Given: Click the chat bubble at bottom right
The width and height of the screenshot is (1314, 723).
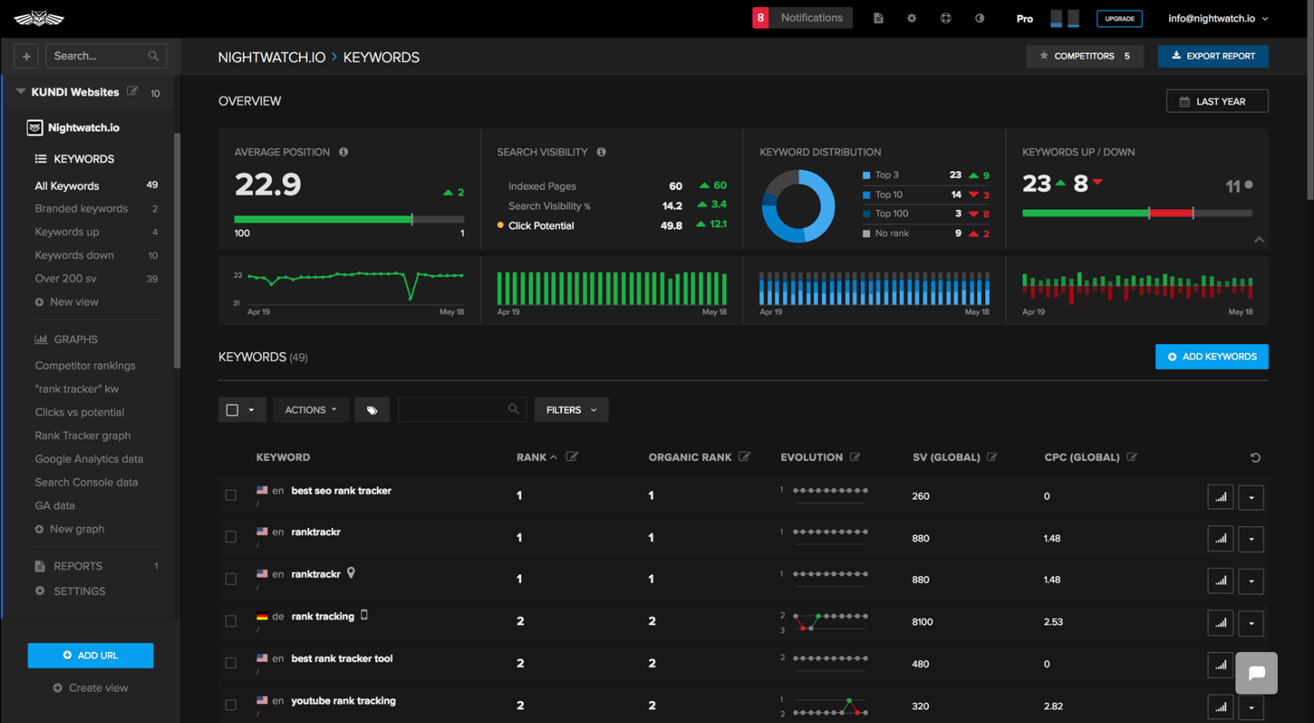Looking at the screenshot, I should coord(1257,673).
